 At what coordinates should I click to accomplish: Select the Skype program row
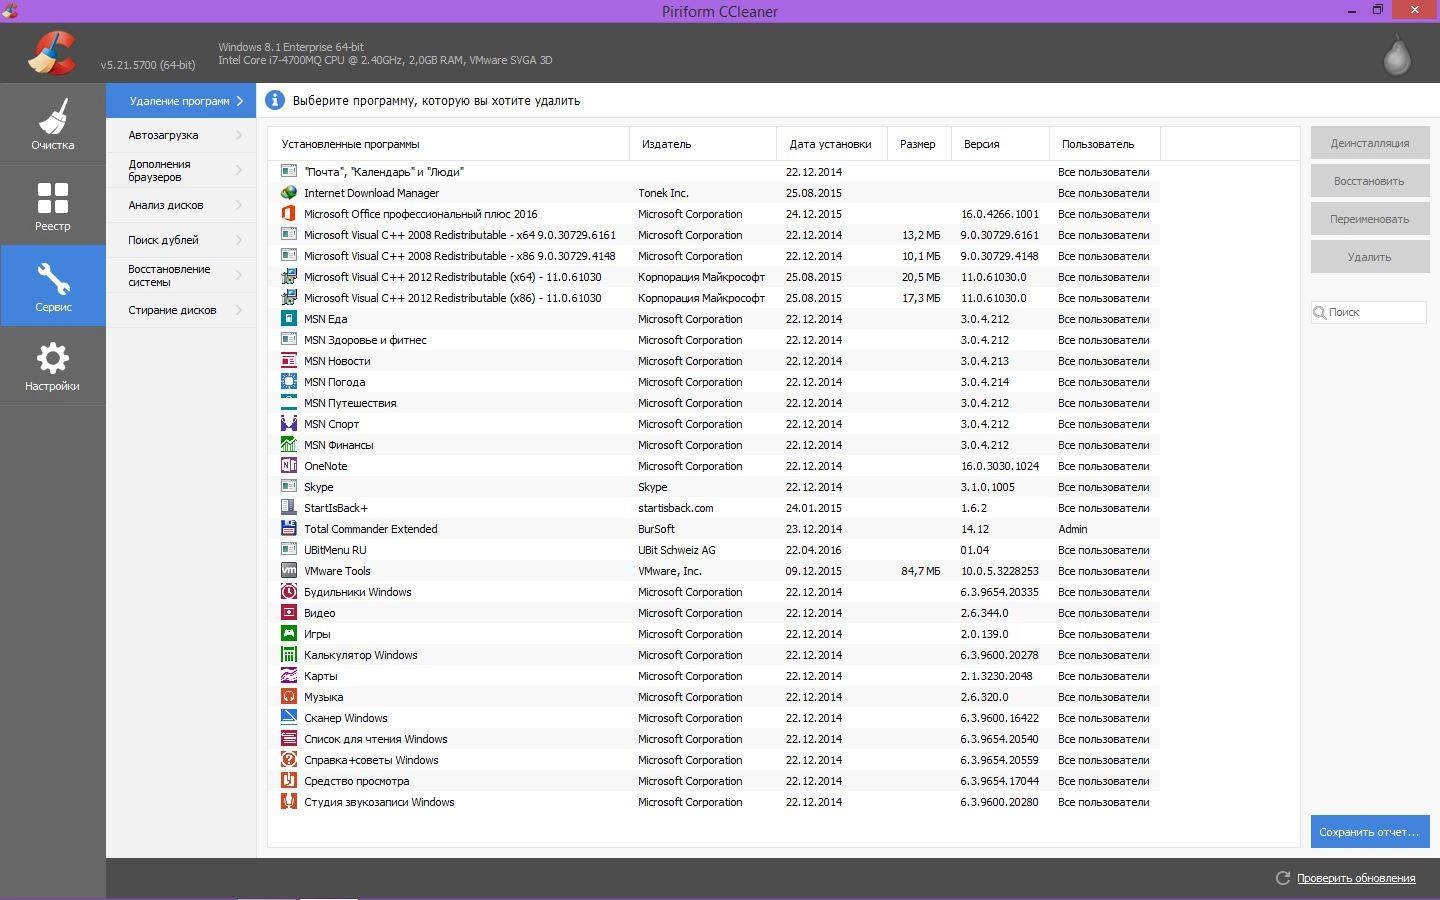tap(714, 487)
